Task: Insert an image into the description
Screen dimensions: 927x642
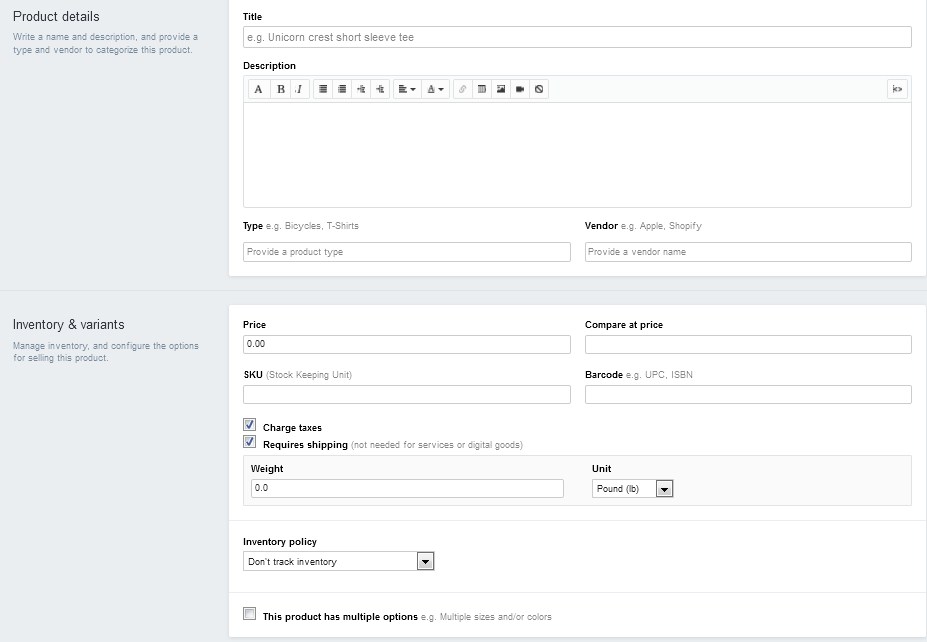Action: click(501, 89)
